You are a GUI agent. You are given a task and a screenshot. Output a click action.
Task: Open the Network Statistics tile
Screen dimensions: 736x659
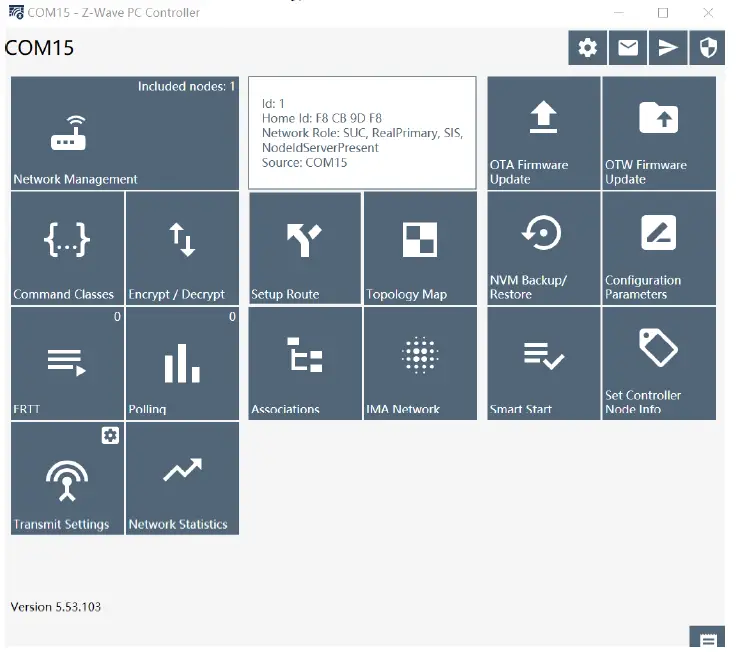click(183, 478)
